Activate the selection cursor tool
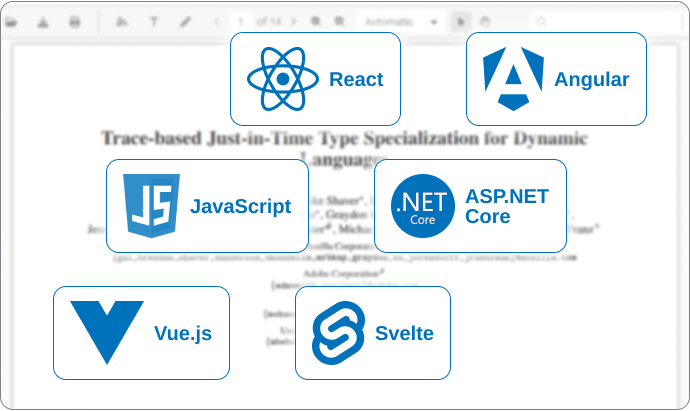The width and height of the screenshot is (690, 411). pos(461,22)
